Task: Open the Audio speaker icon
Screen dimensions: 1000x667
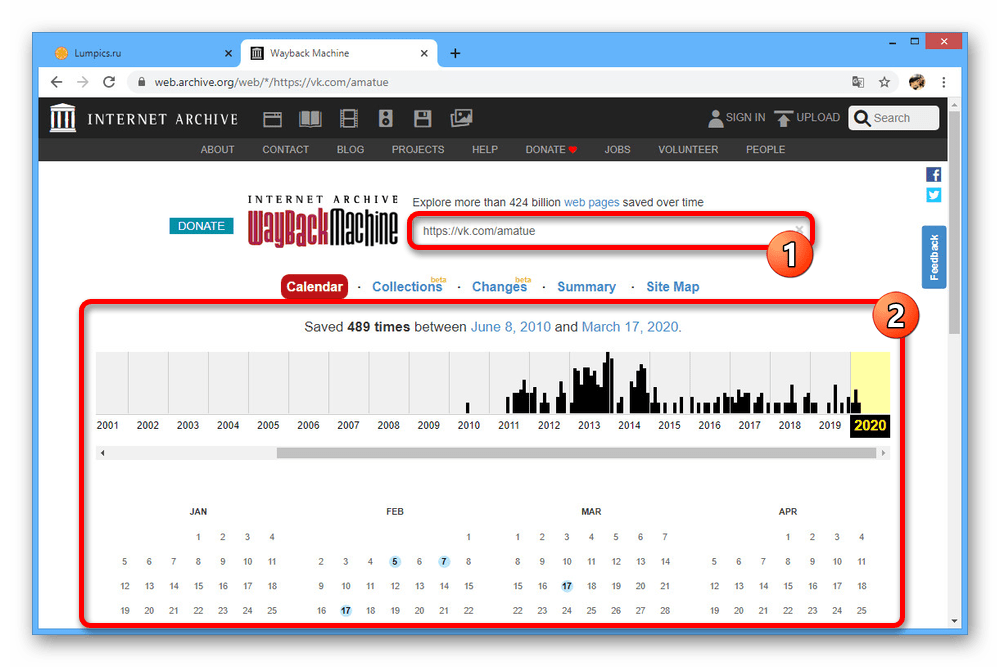Action: (385, 119)
